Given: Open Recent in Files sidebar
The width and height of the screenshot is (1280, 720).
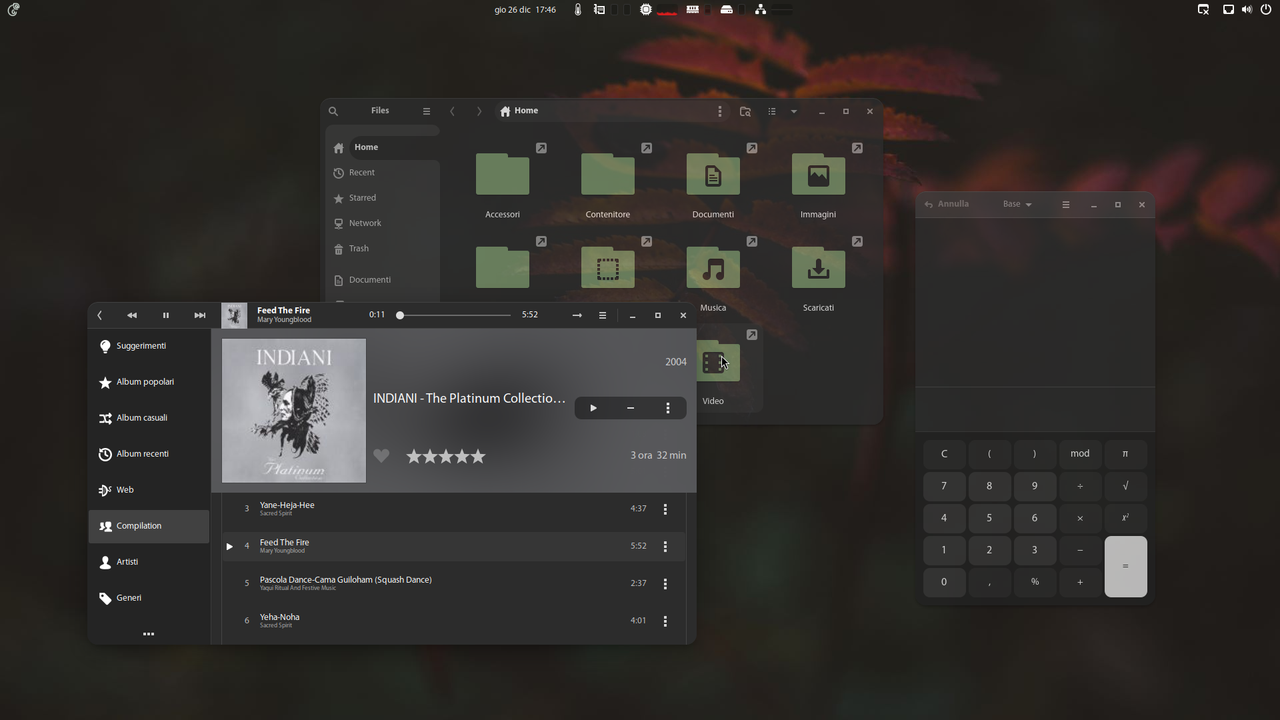Looking at the screenshot, I should [384, 173].
